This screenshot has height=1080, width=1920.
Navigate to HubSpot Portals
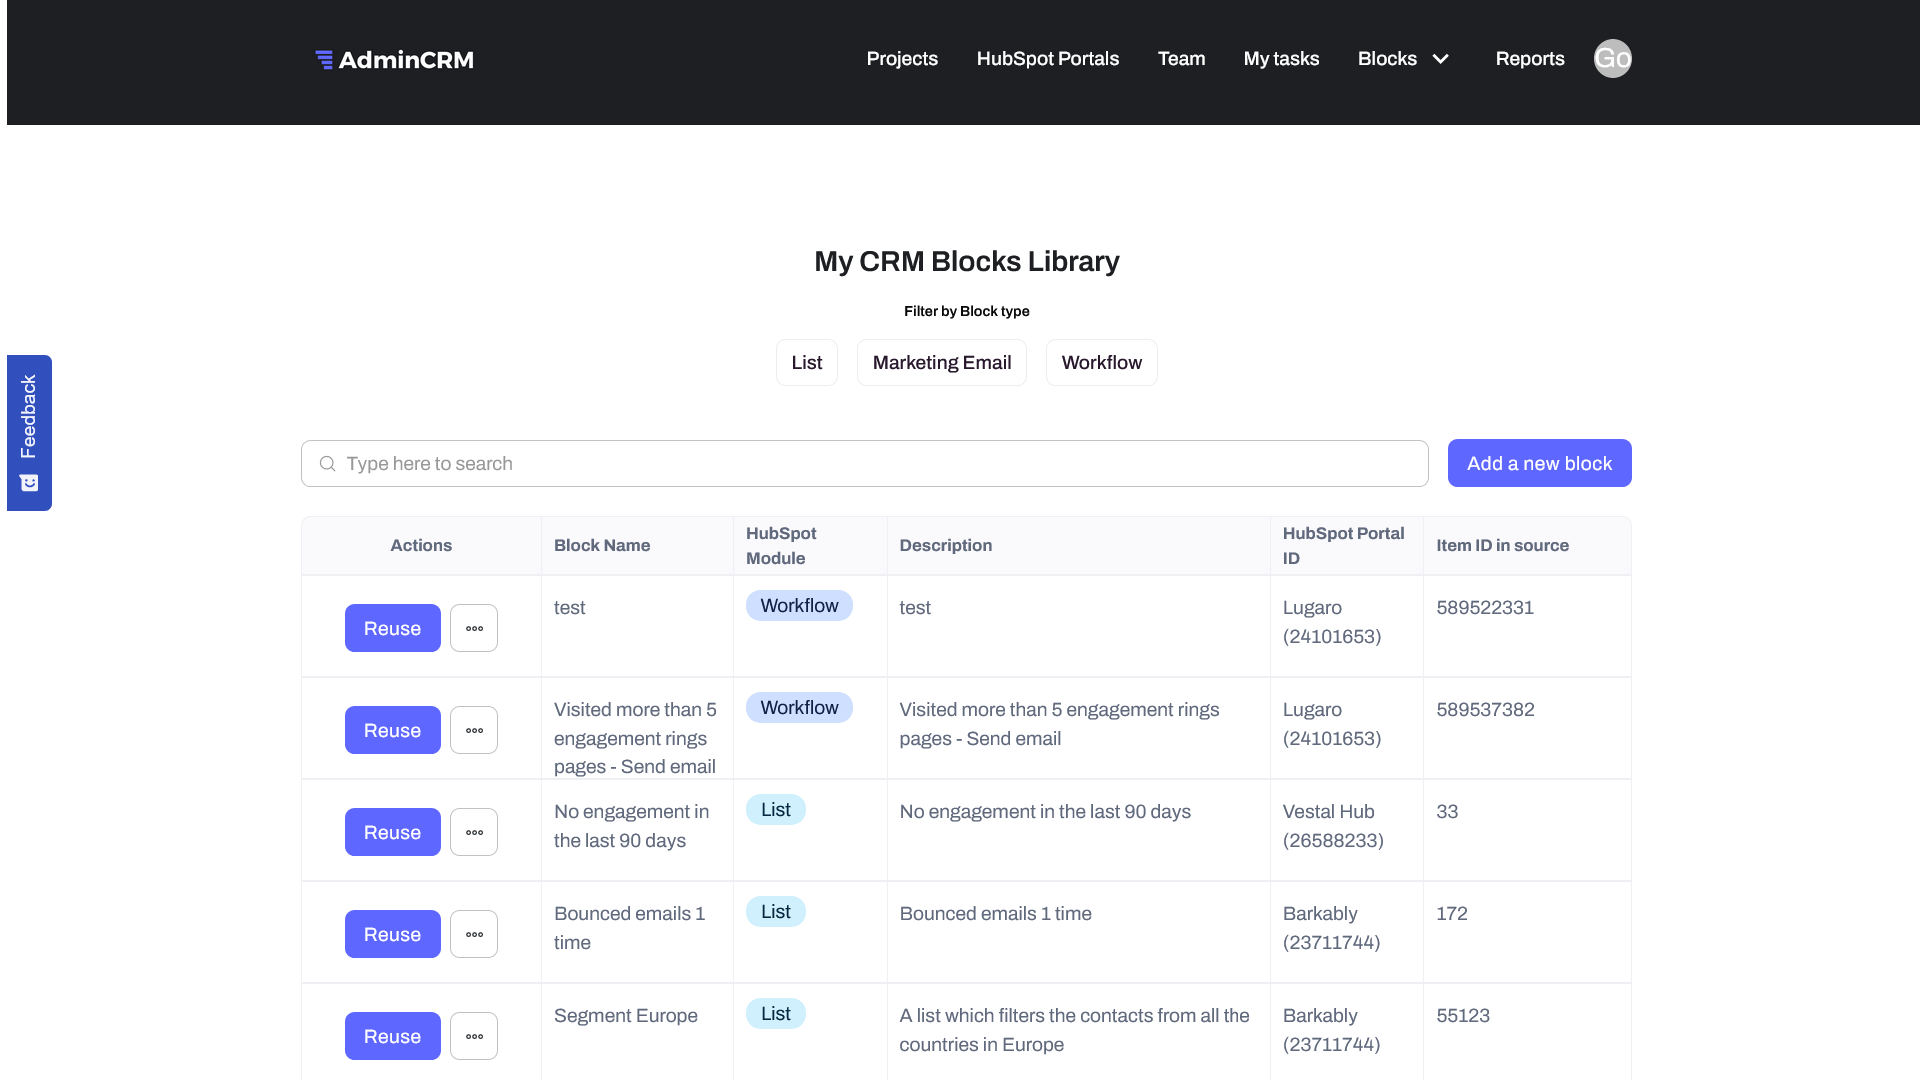point(1047,58)
